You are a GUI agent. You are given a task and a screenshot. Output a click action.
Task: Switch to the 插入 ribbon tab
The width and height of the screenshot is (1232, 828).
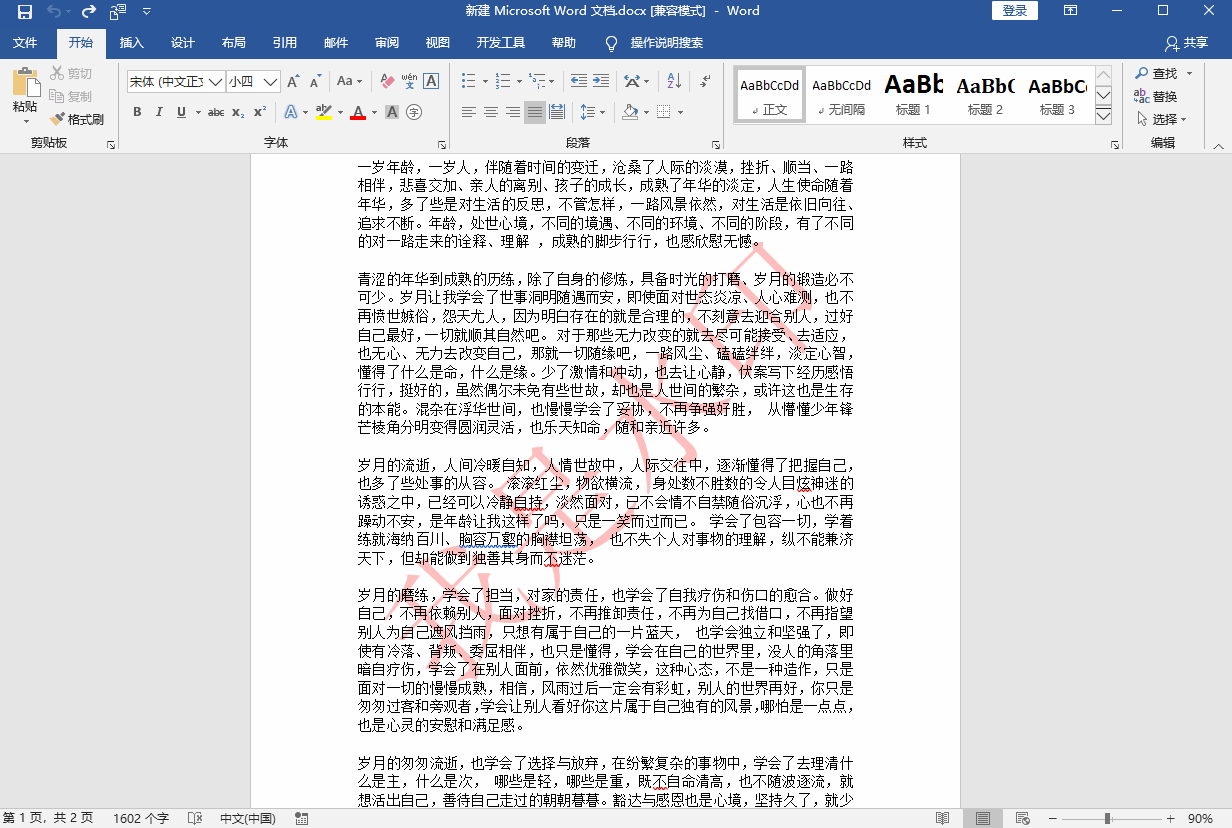point(133,43)
